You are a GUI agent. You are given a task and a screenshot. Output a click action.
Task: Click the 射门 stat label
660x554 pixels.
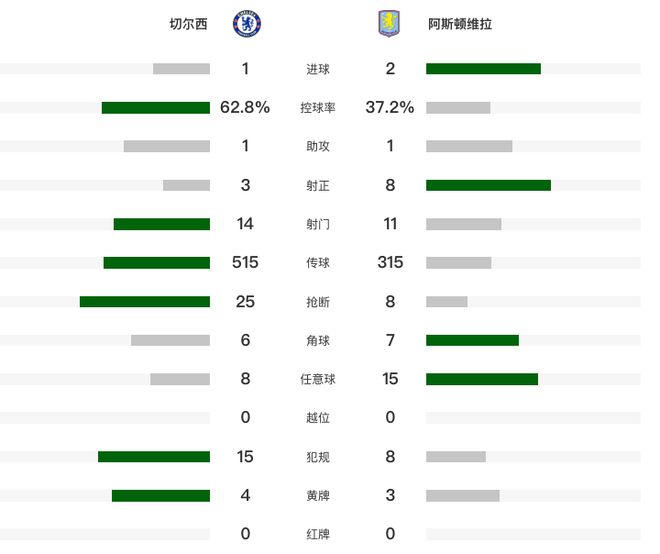tap(318, 224)
